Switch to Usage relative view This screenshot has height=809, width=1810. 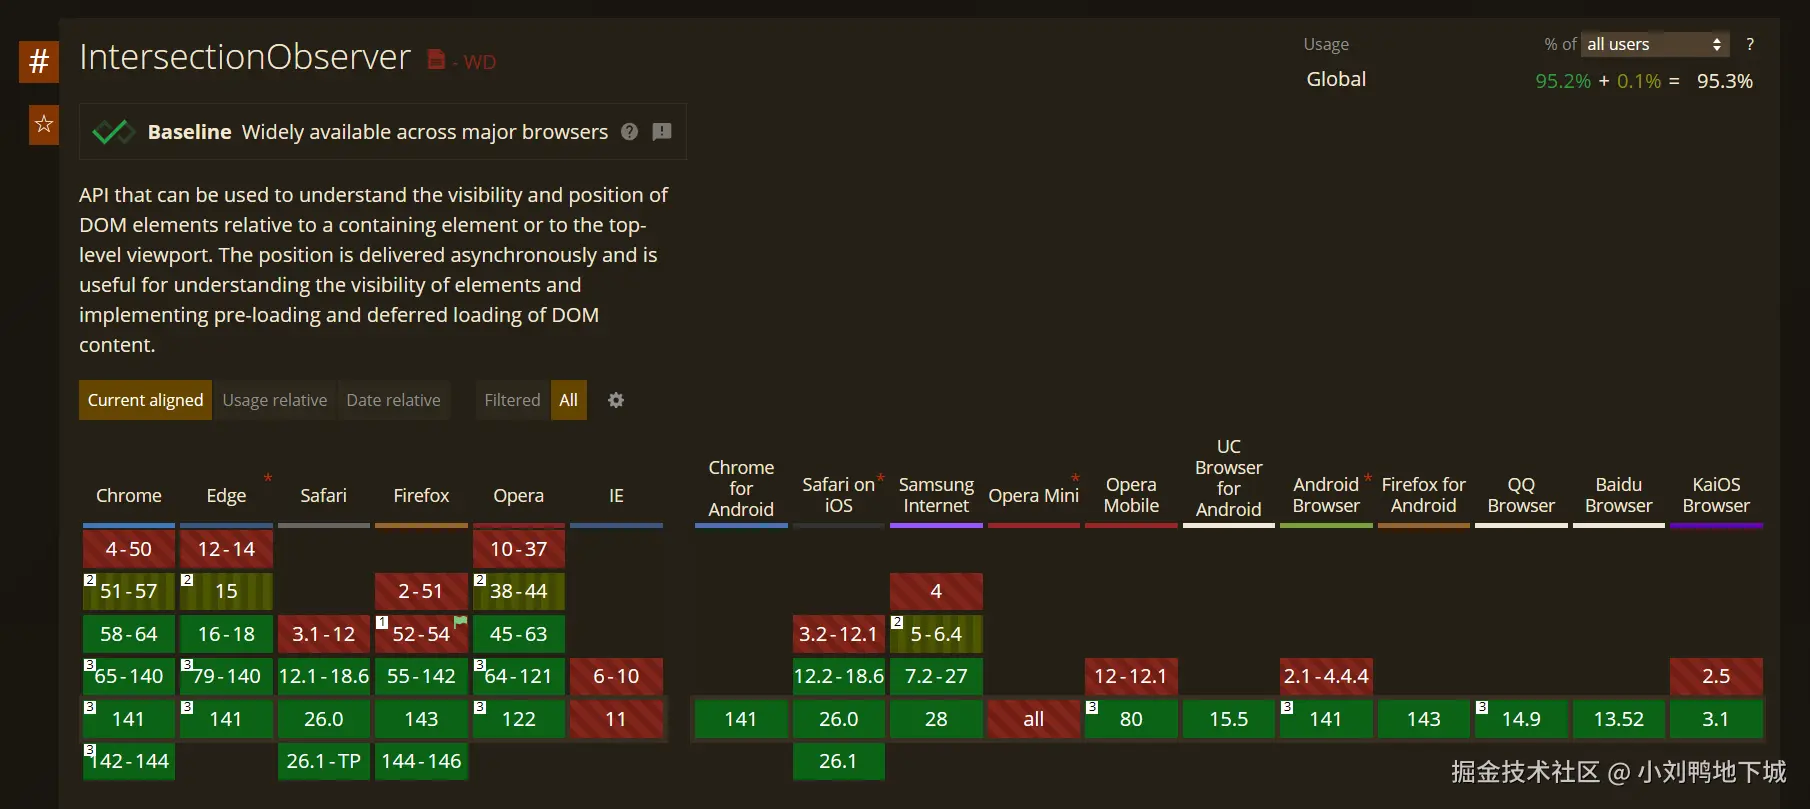point(275,400)
